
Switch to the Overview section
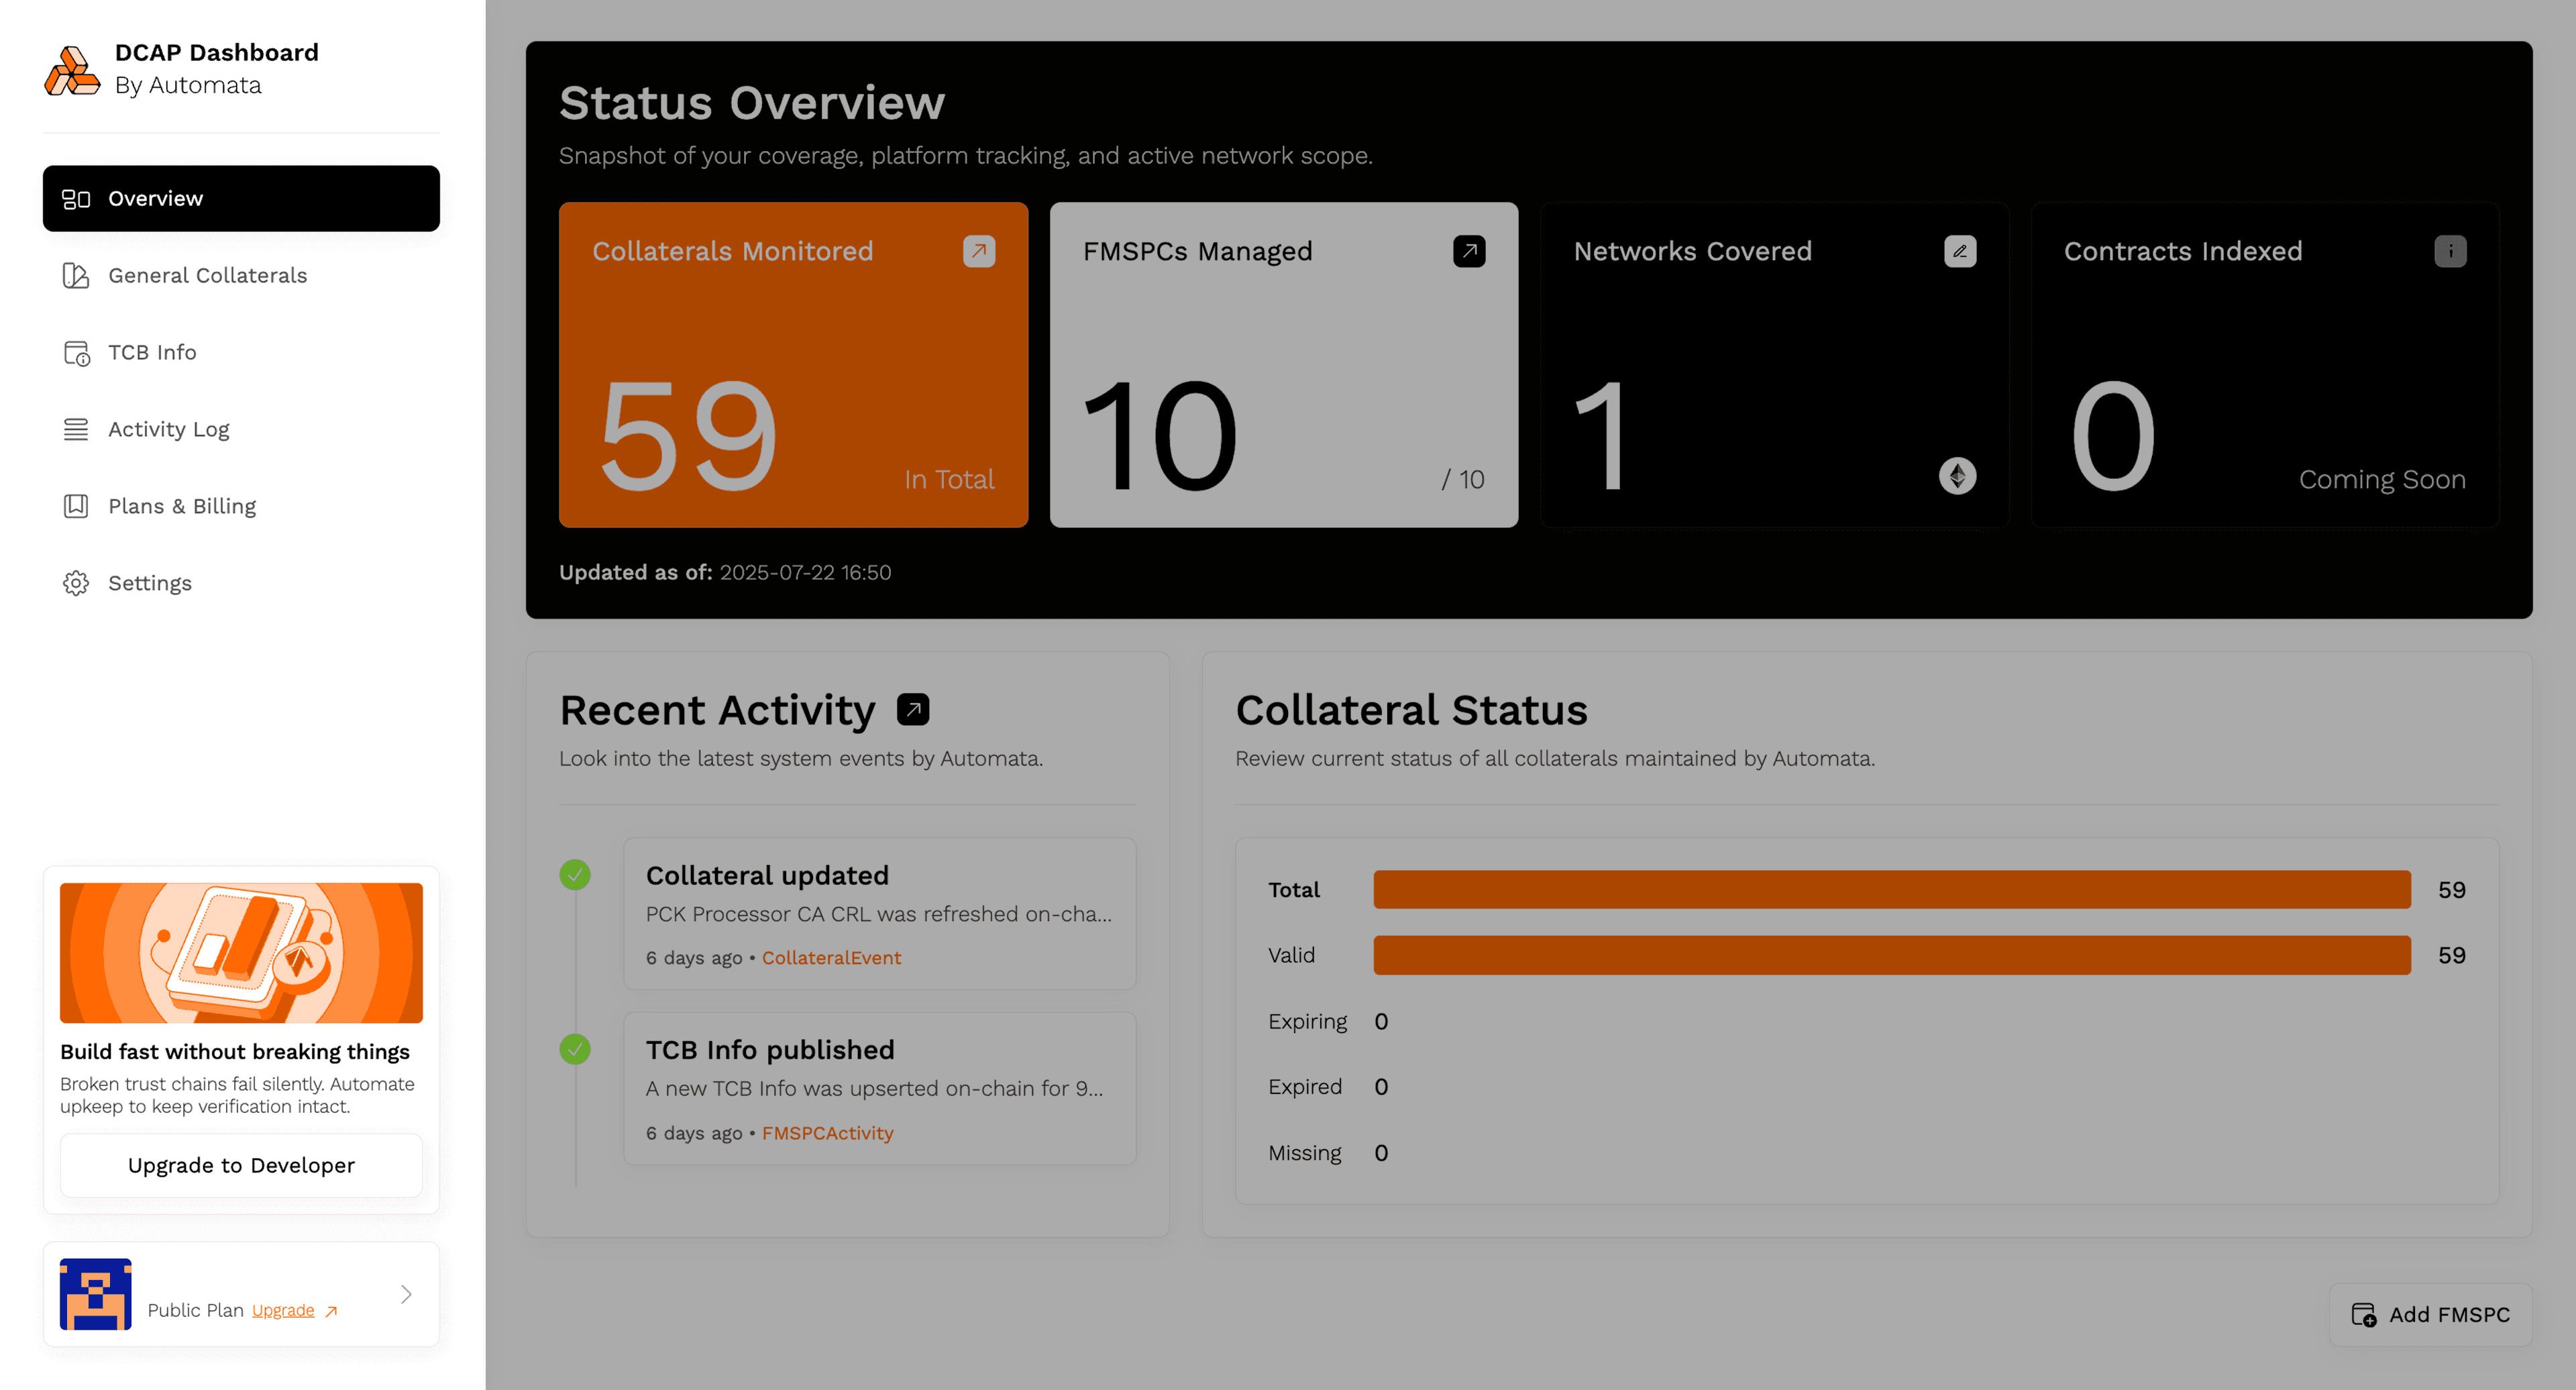click(x=155, y=198)
